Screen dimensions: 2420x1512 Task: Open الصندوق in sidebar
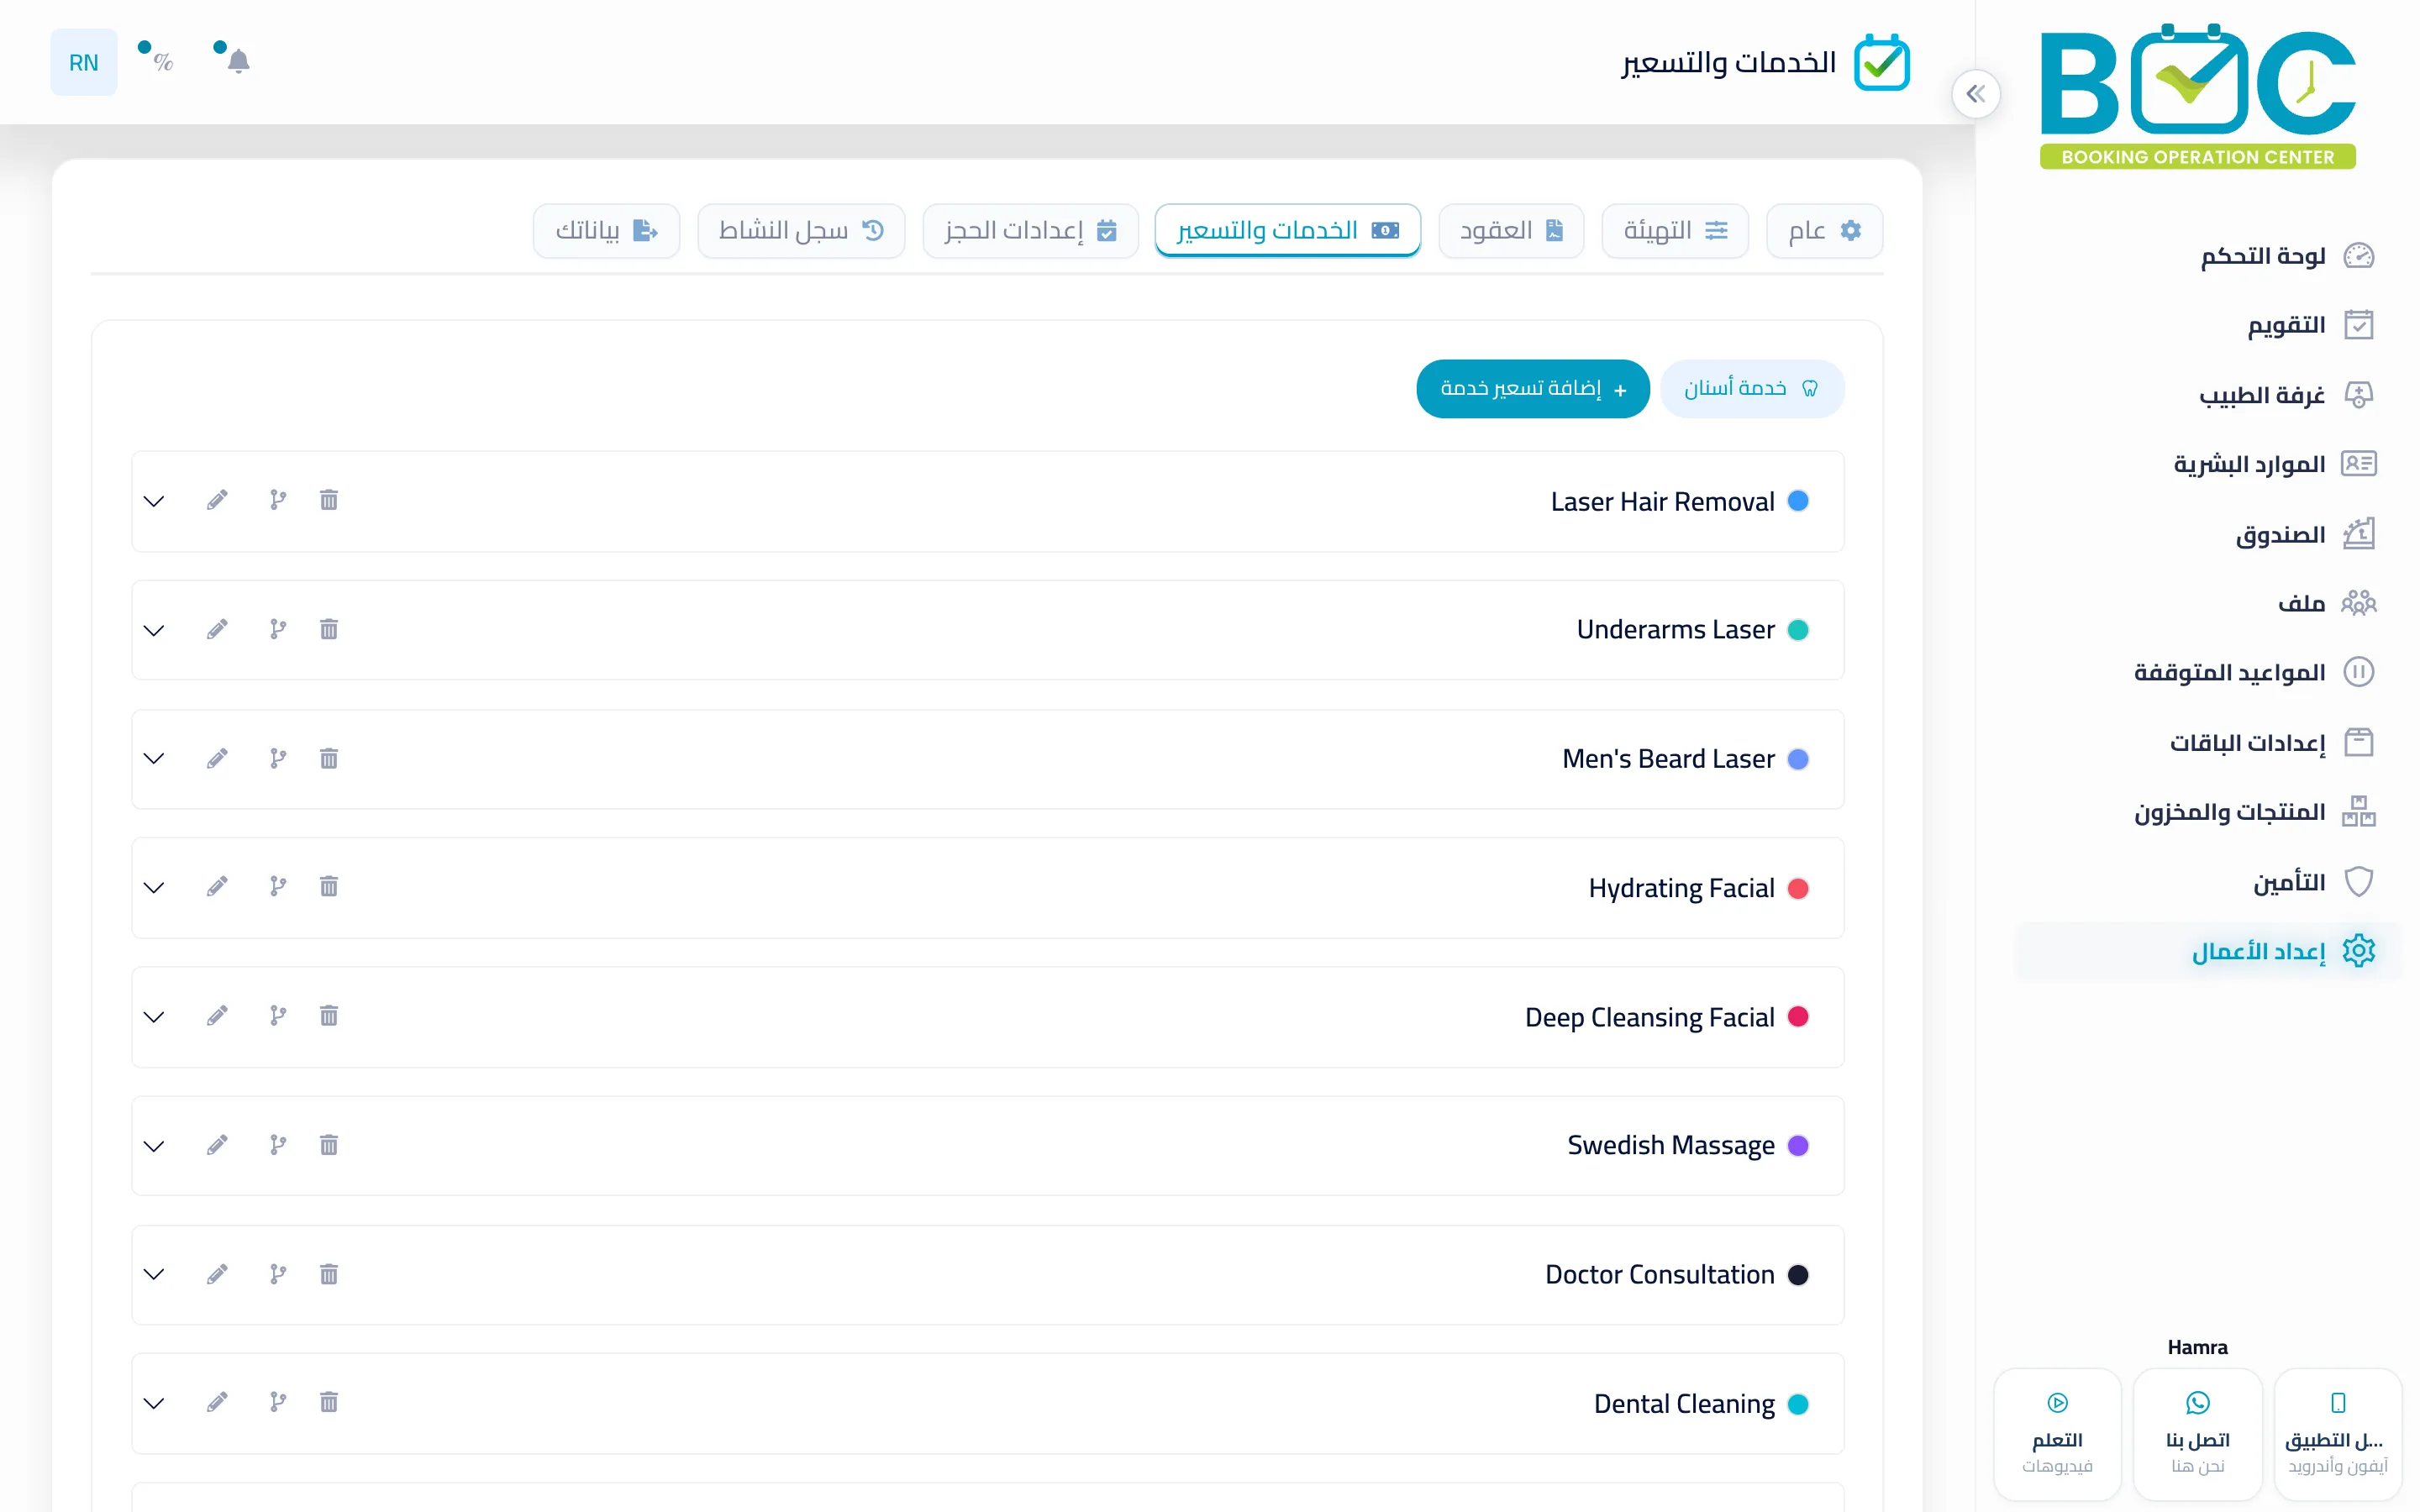2305,534
